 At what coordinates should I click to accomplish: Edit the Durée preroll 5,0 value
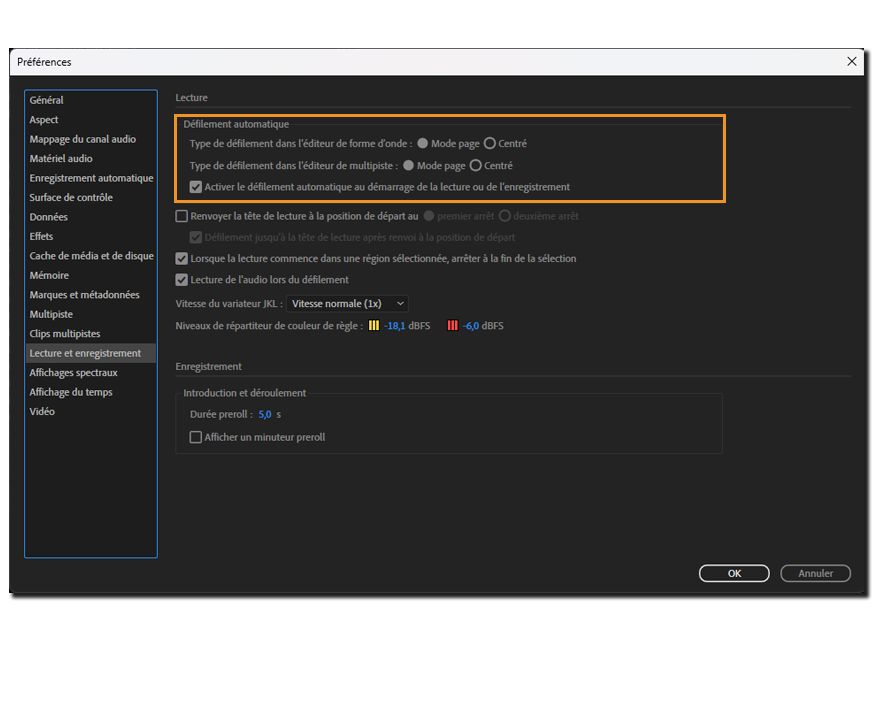(x=265, y=414)
